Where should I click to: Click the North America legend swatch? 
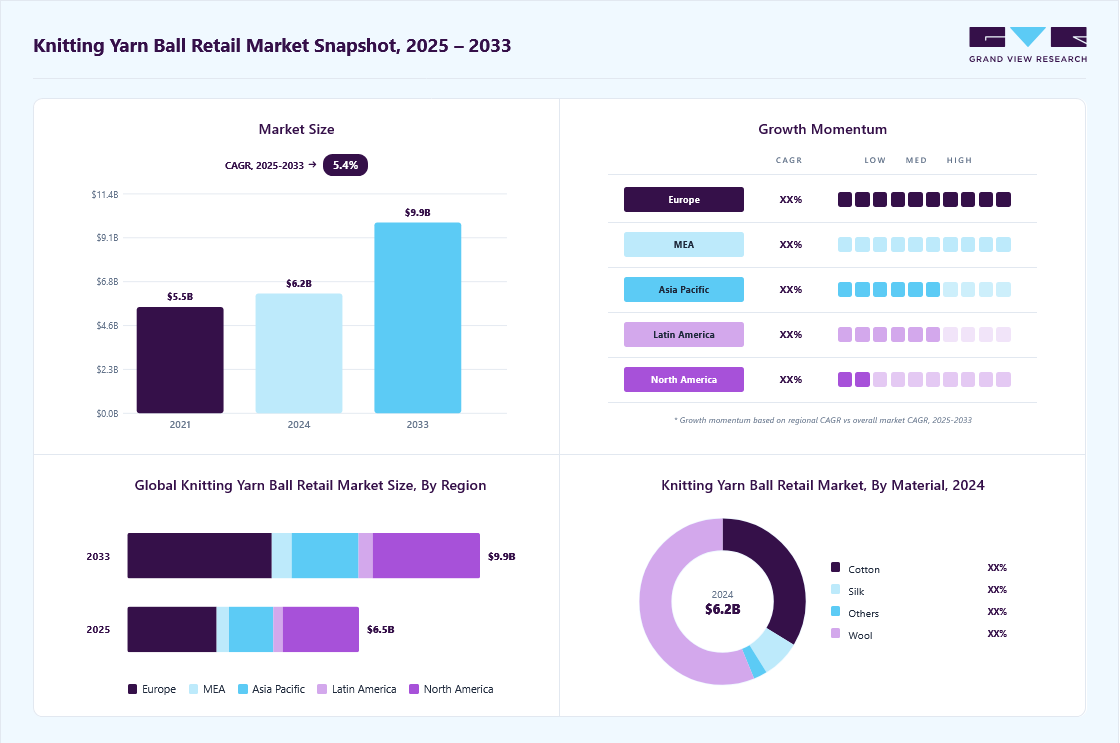[414, 689]
